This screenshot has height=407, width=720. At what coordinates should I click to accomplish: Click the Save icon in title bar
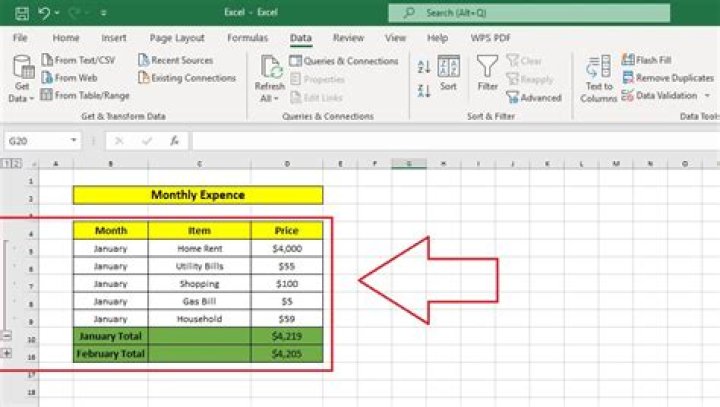click(x=22, y=13)
